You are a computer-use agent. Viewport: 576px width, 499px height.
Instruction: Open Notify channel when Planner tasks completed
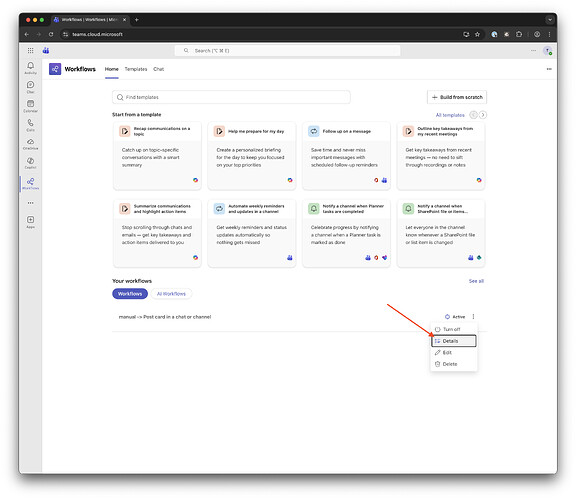click(346, 233)
